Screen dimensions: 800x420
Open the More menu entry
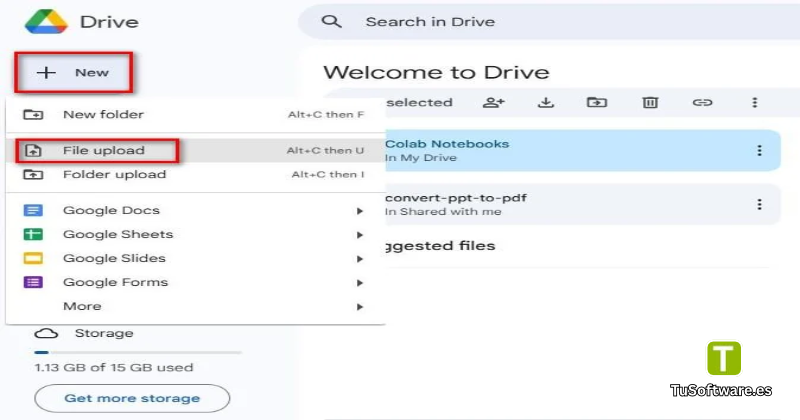click(x=195, y=306)
